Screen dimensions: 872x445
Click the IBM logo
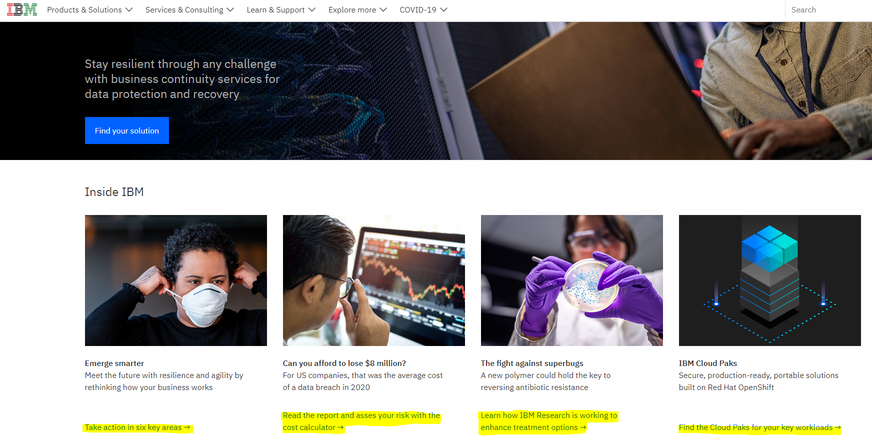pos(22,9)
